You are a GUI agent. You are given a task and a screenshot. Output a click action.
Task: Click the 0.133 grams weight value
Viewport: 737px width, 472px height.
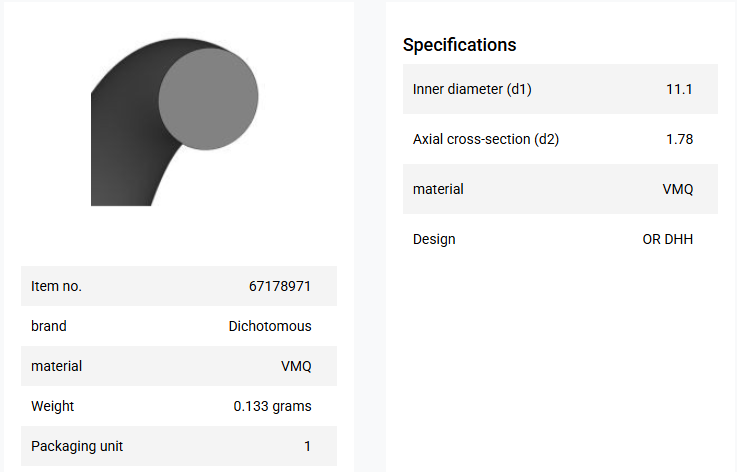tap(272, 406)
